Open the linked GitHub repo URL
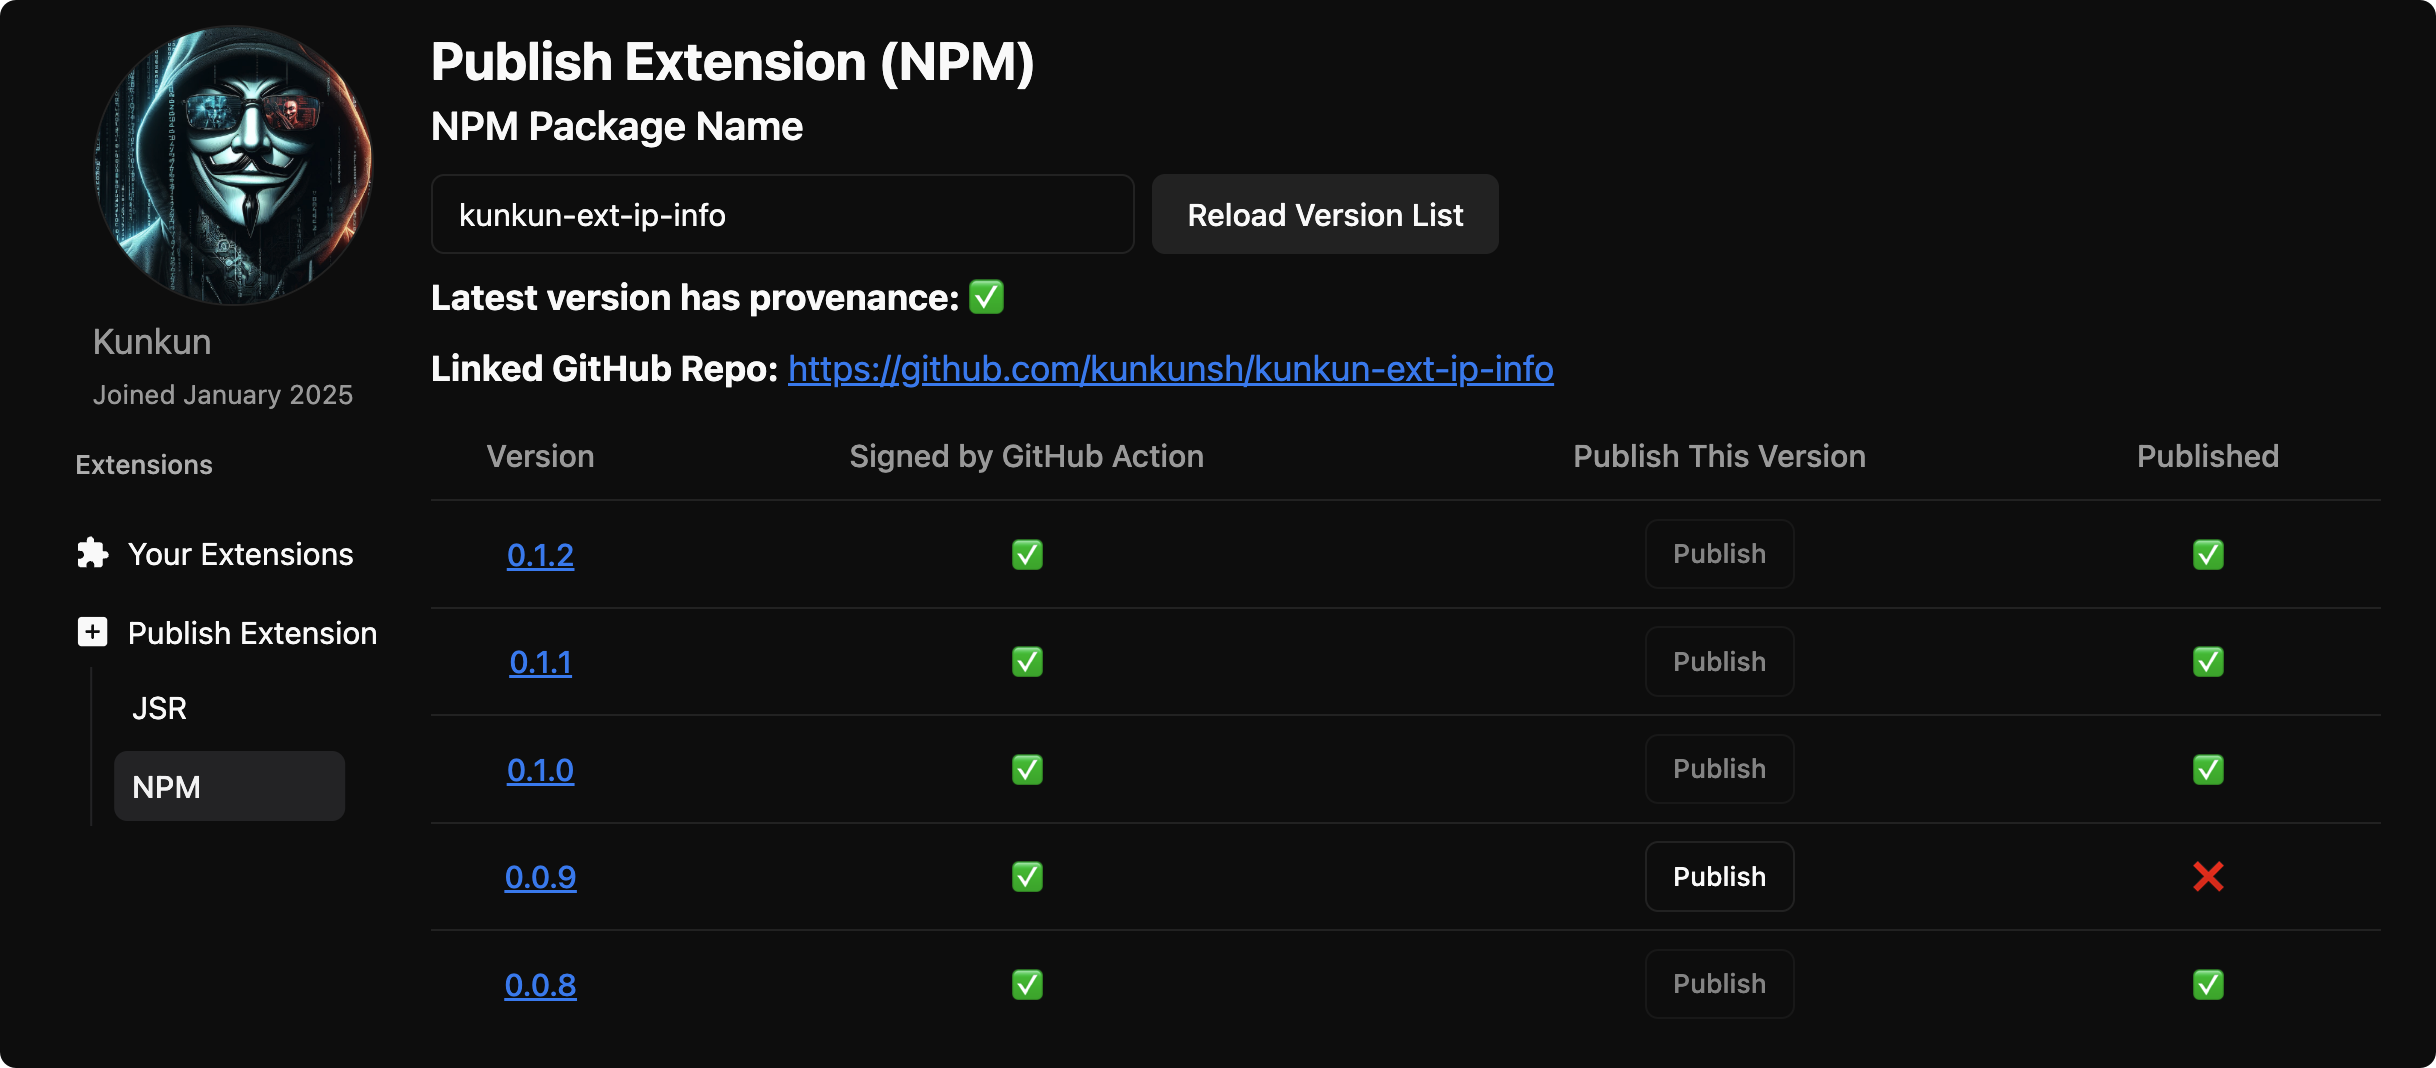This screenshot has width=2436, height=1068. coord(1170,369)
